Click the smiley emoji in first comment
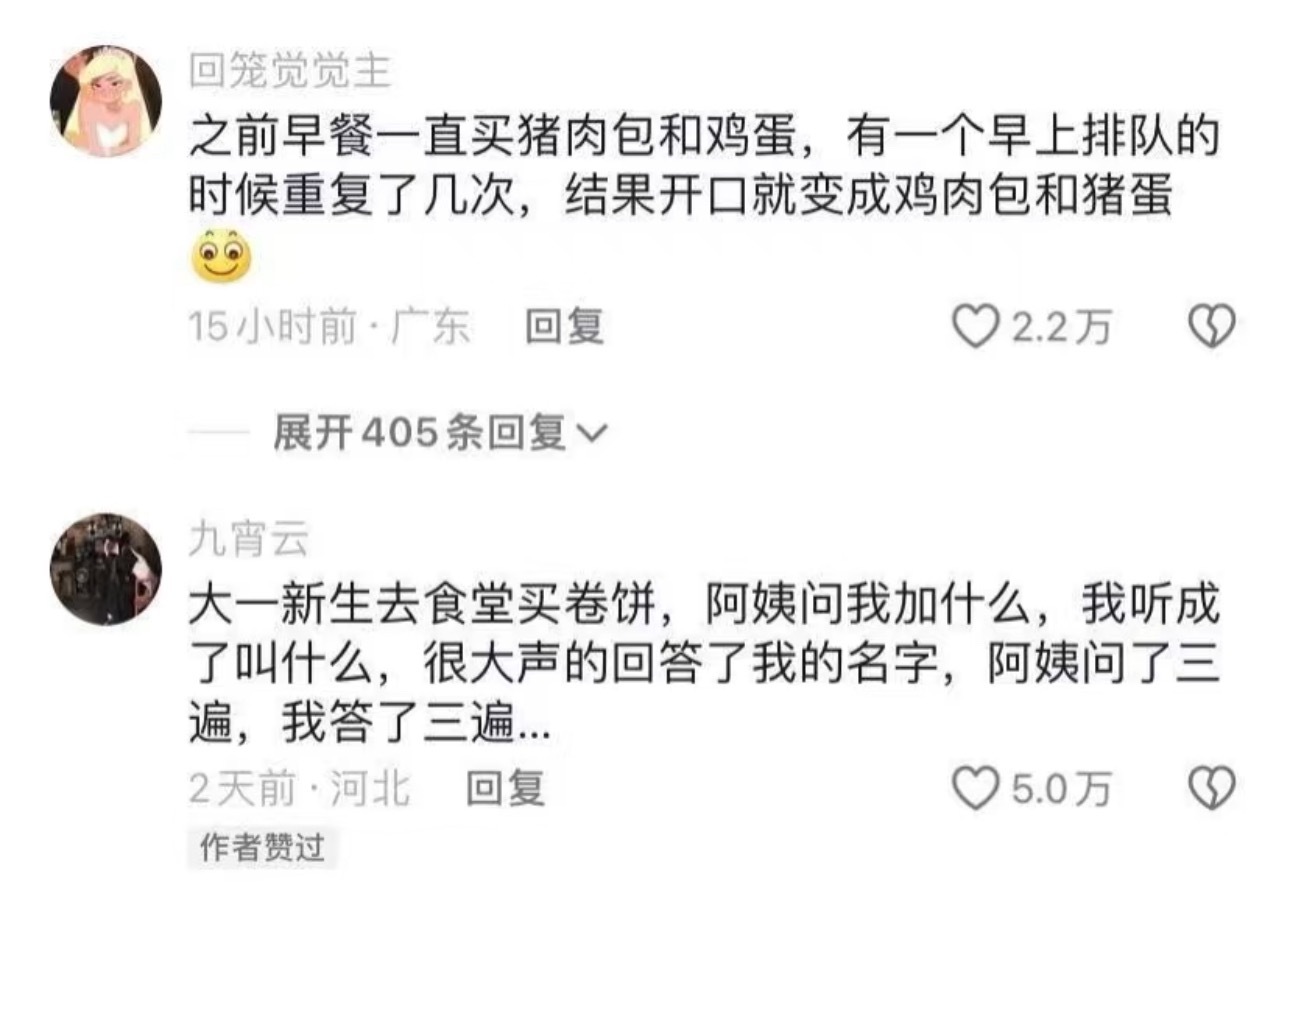The width and height of the screenshot is (1290, 1018). (x=221, y=256)
